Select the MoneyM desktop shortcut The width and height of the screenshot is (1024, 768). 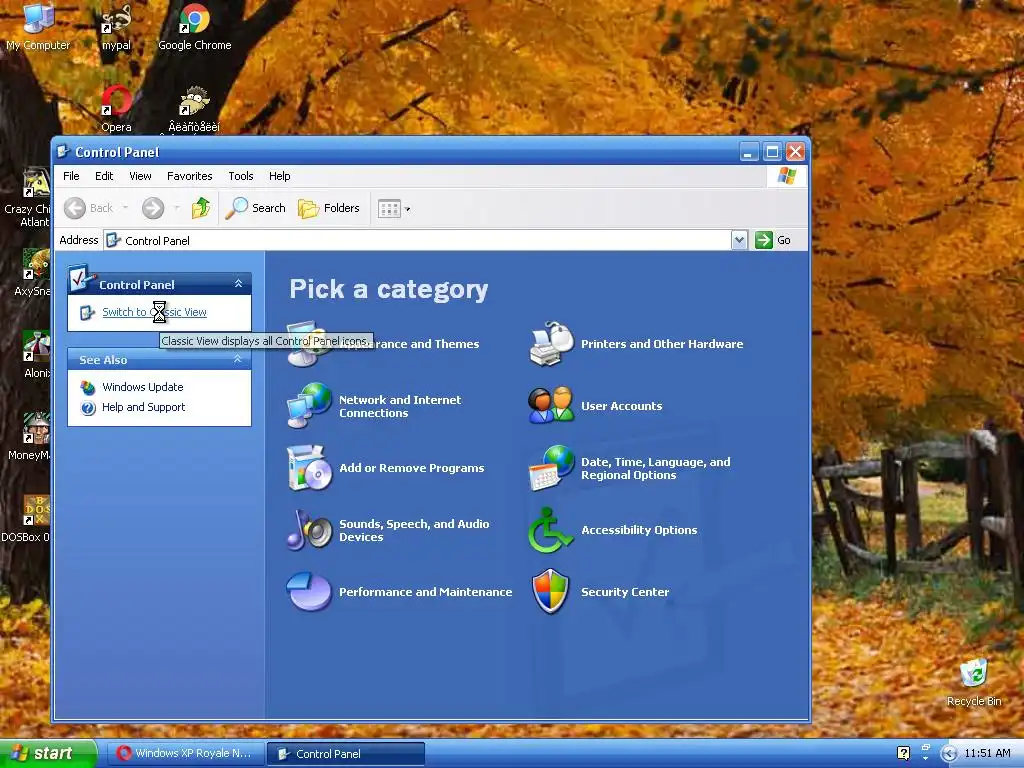tap(29, 437)
